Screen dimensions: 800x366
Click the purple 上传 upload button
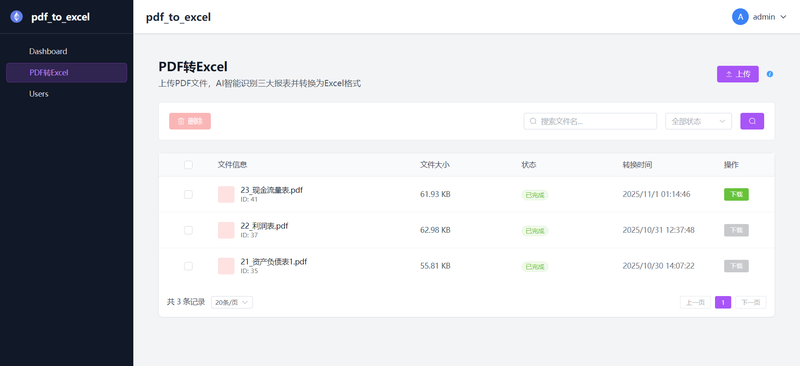click(738, 74)
